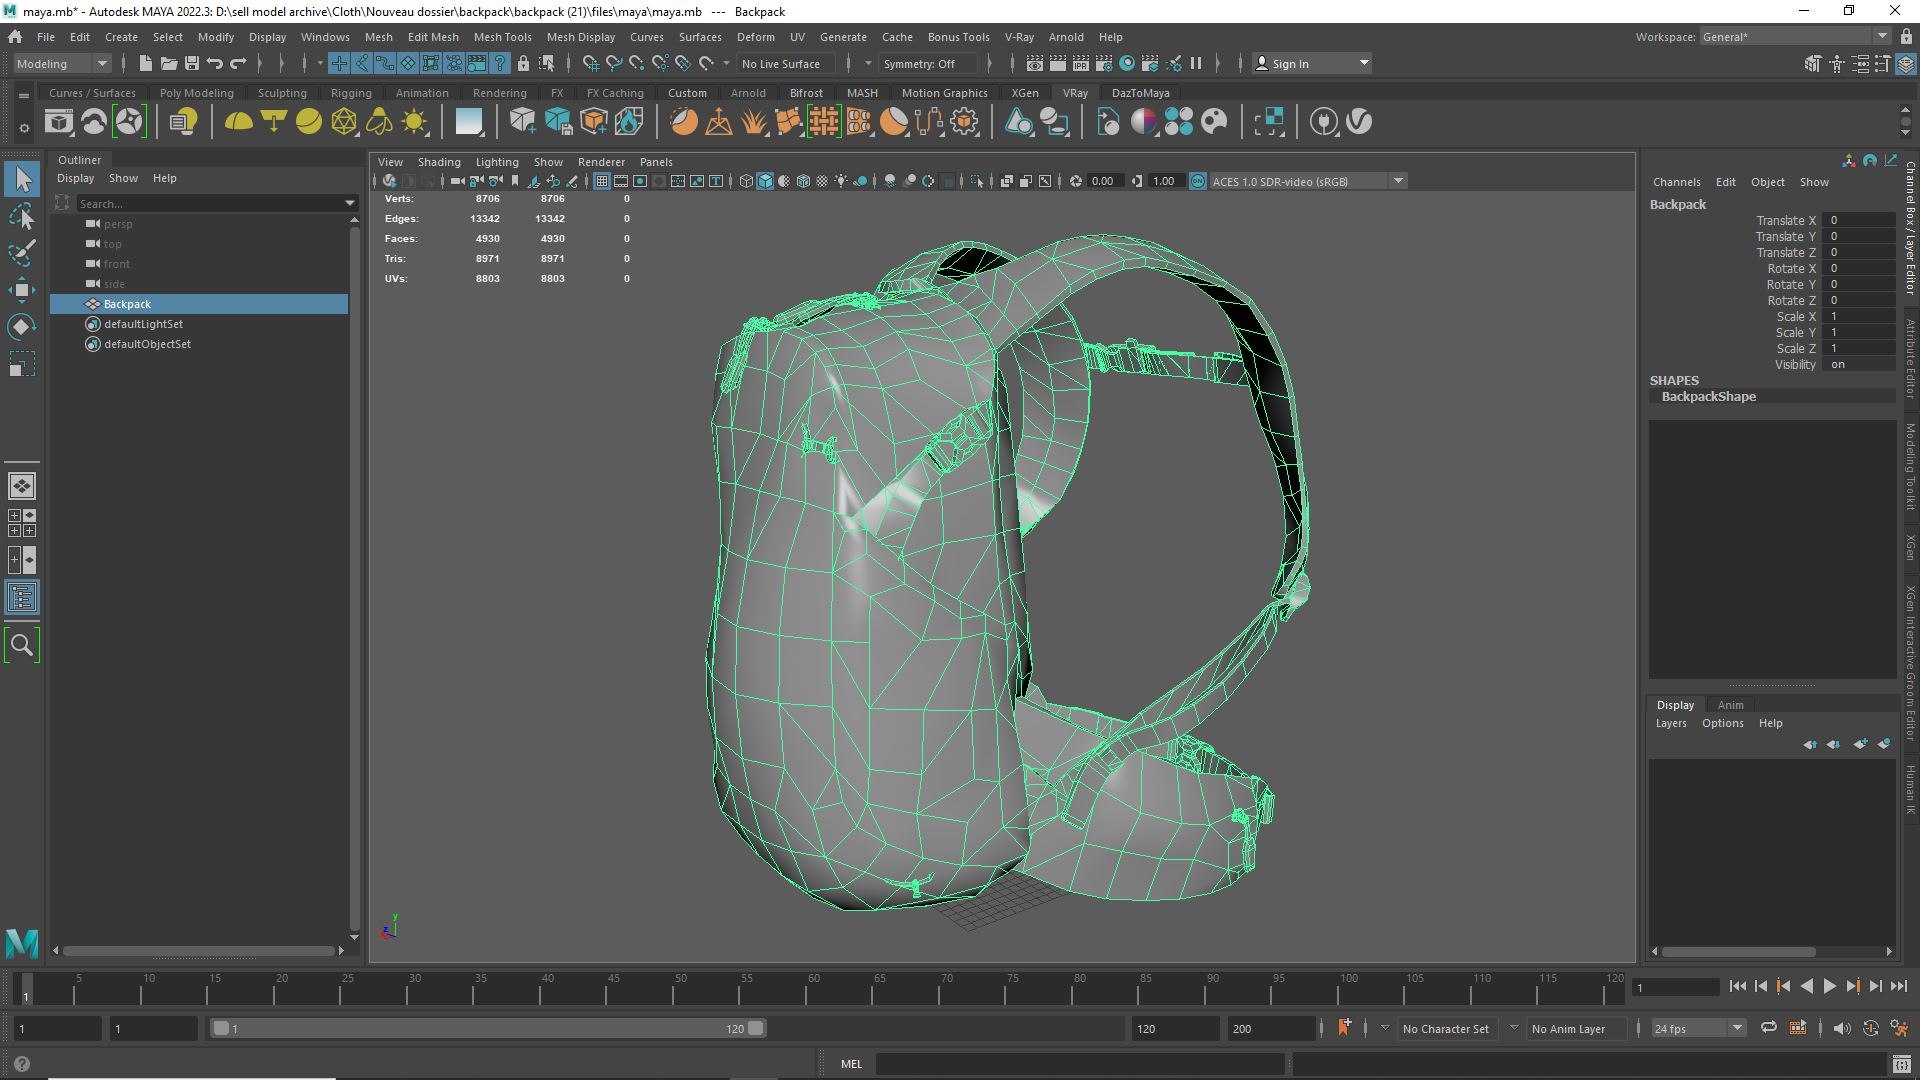Click the Outliner search magnifier icon
The image size is (1920, 1080).
tap(22, 645)
